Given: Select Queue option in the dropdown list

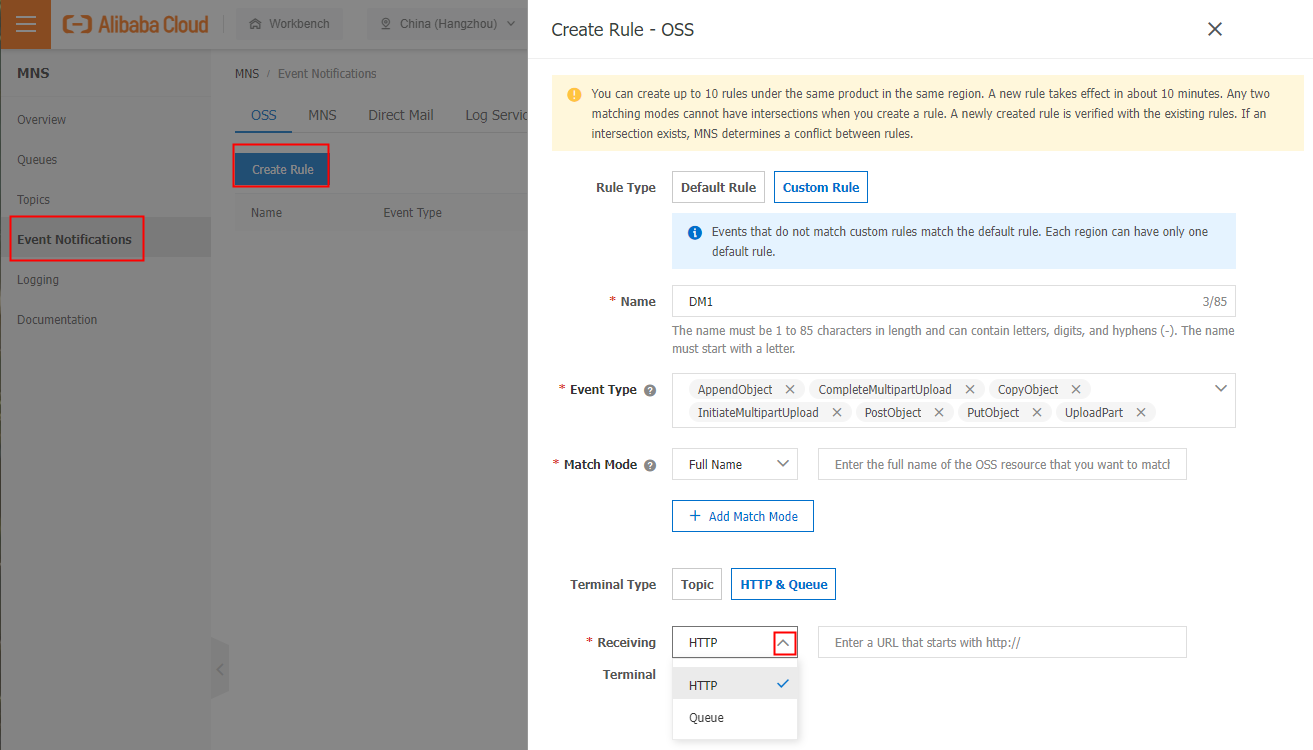Looking at the screenshot, I should click(x=735, y=718).
